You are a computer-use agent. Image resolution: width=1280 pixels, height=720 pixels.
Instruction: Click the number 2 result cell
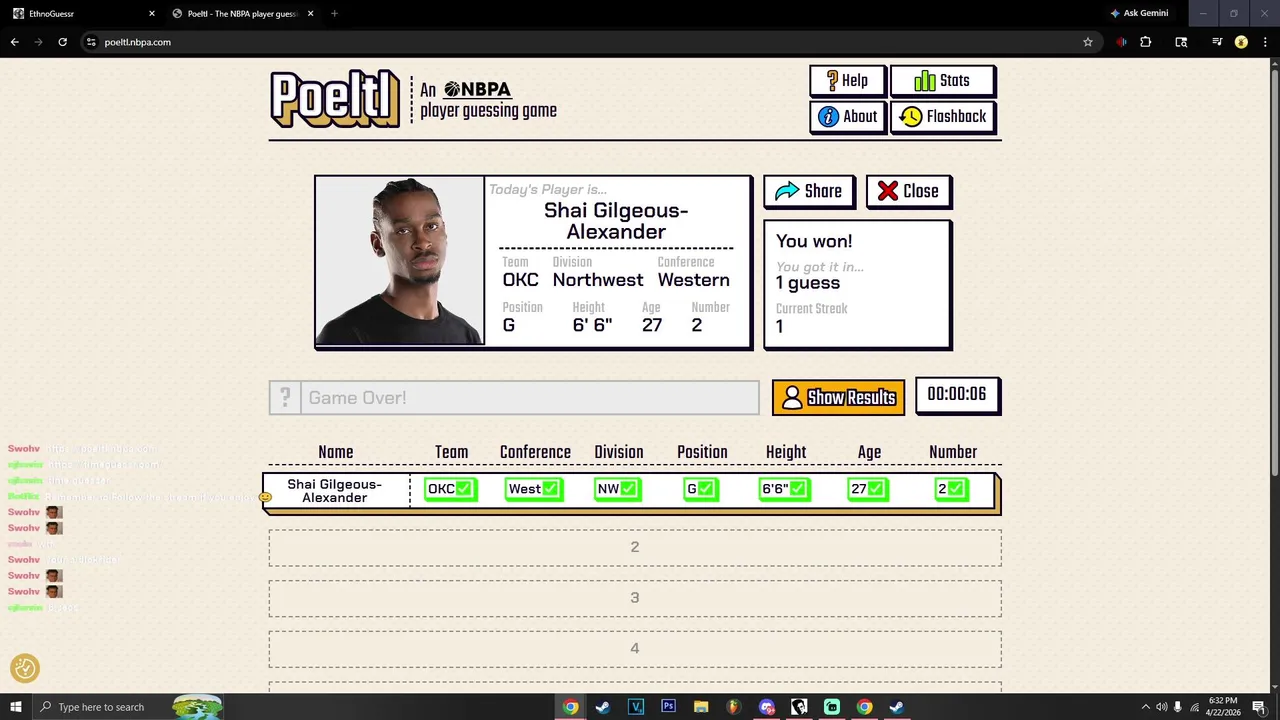[x=952, y=489]
